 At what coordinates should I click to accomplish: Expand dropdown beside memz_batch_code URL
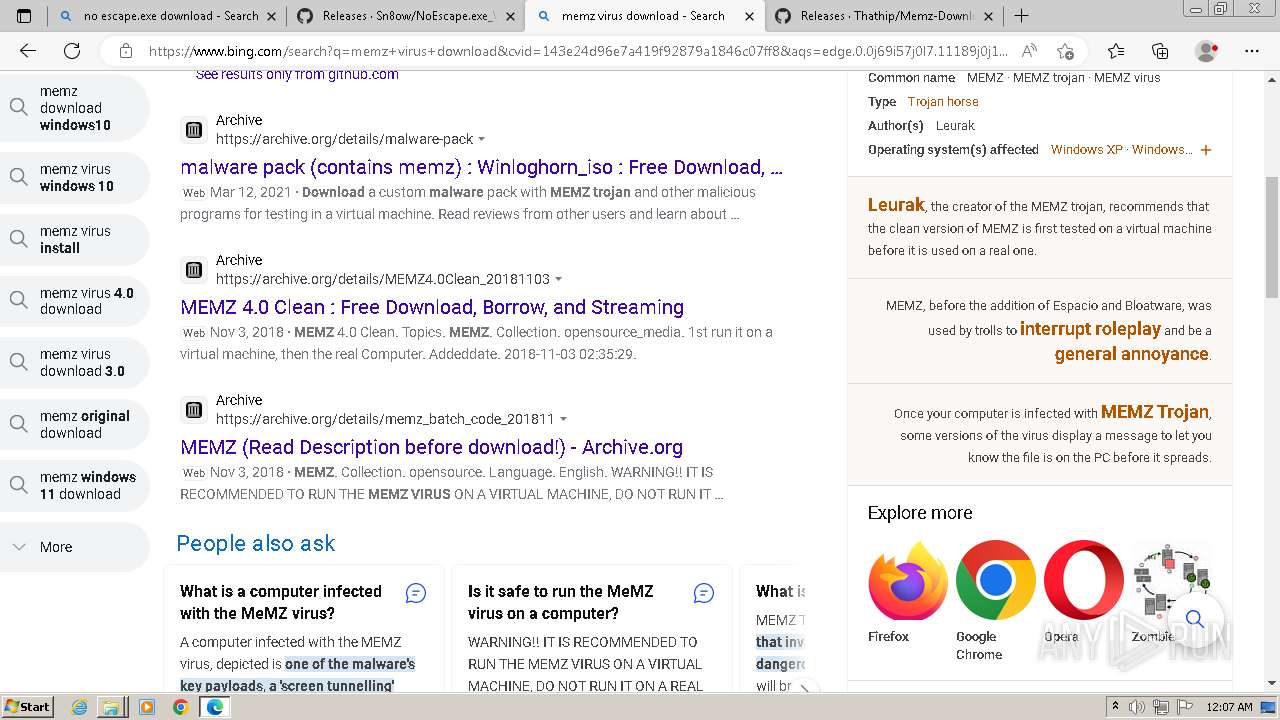(x=563, y=420)
